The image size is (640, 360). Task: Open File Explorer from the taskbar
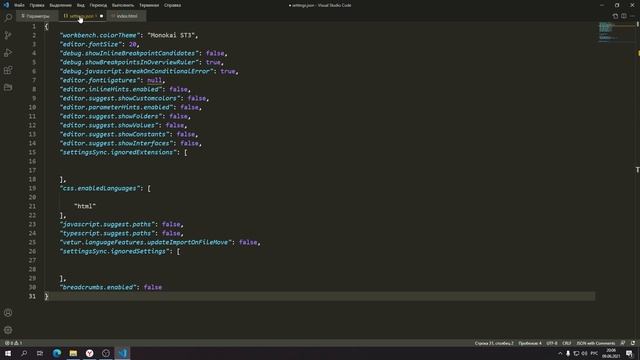(x=73, y=353)
